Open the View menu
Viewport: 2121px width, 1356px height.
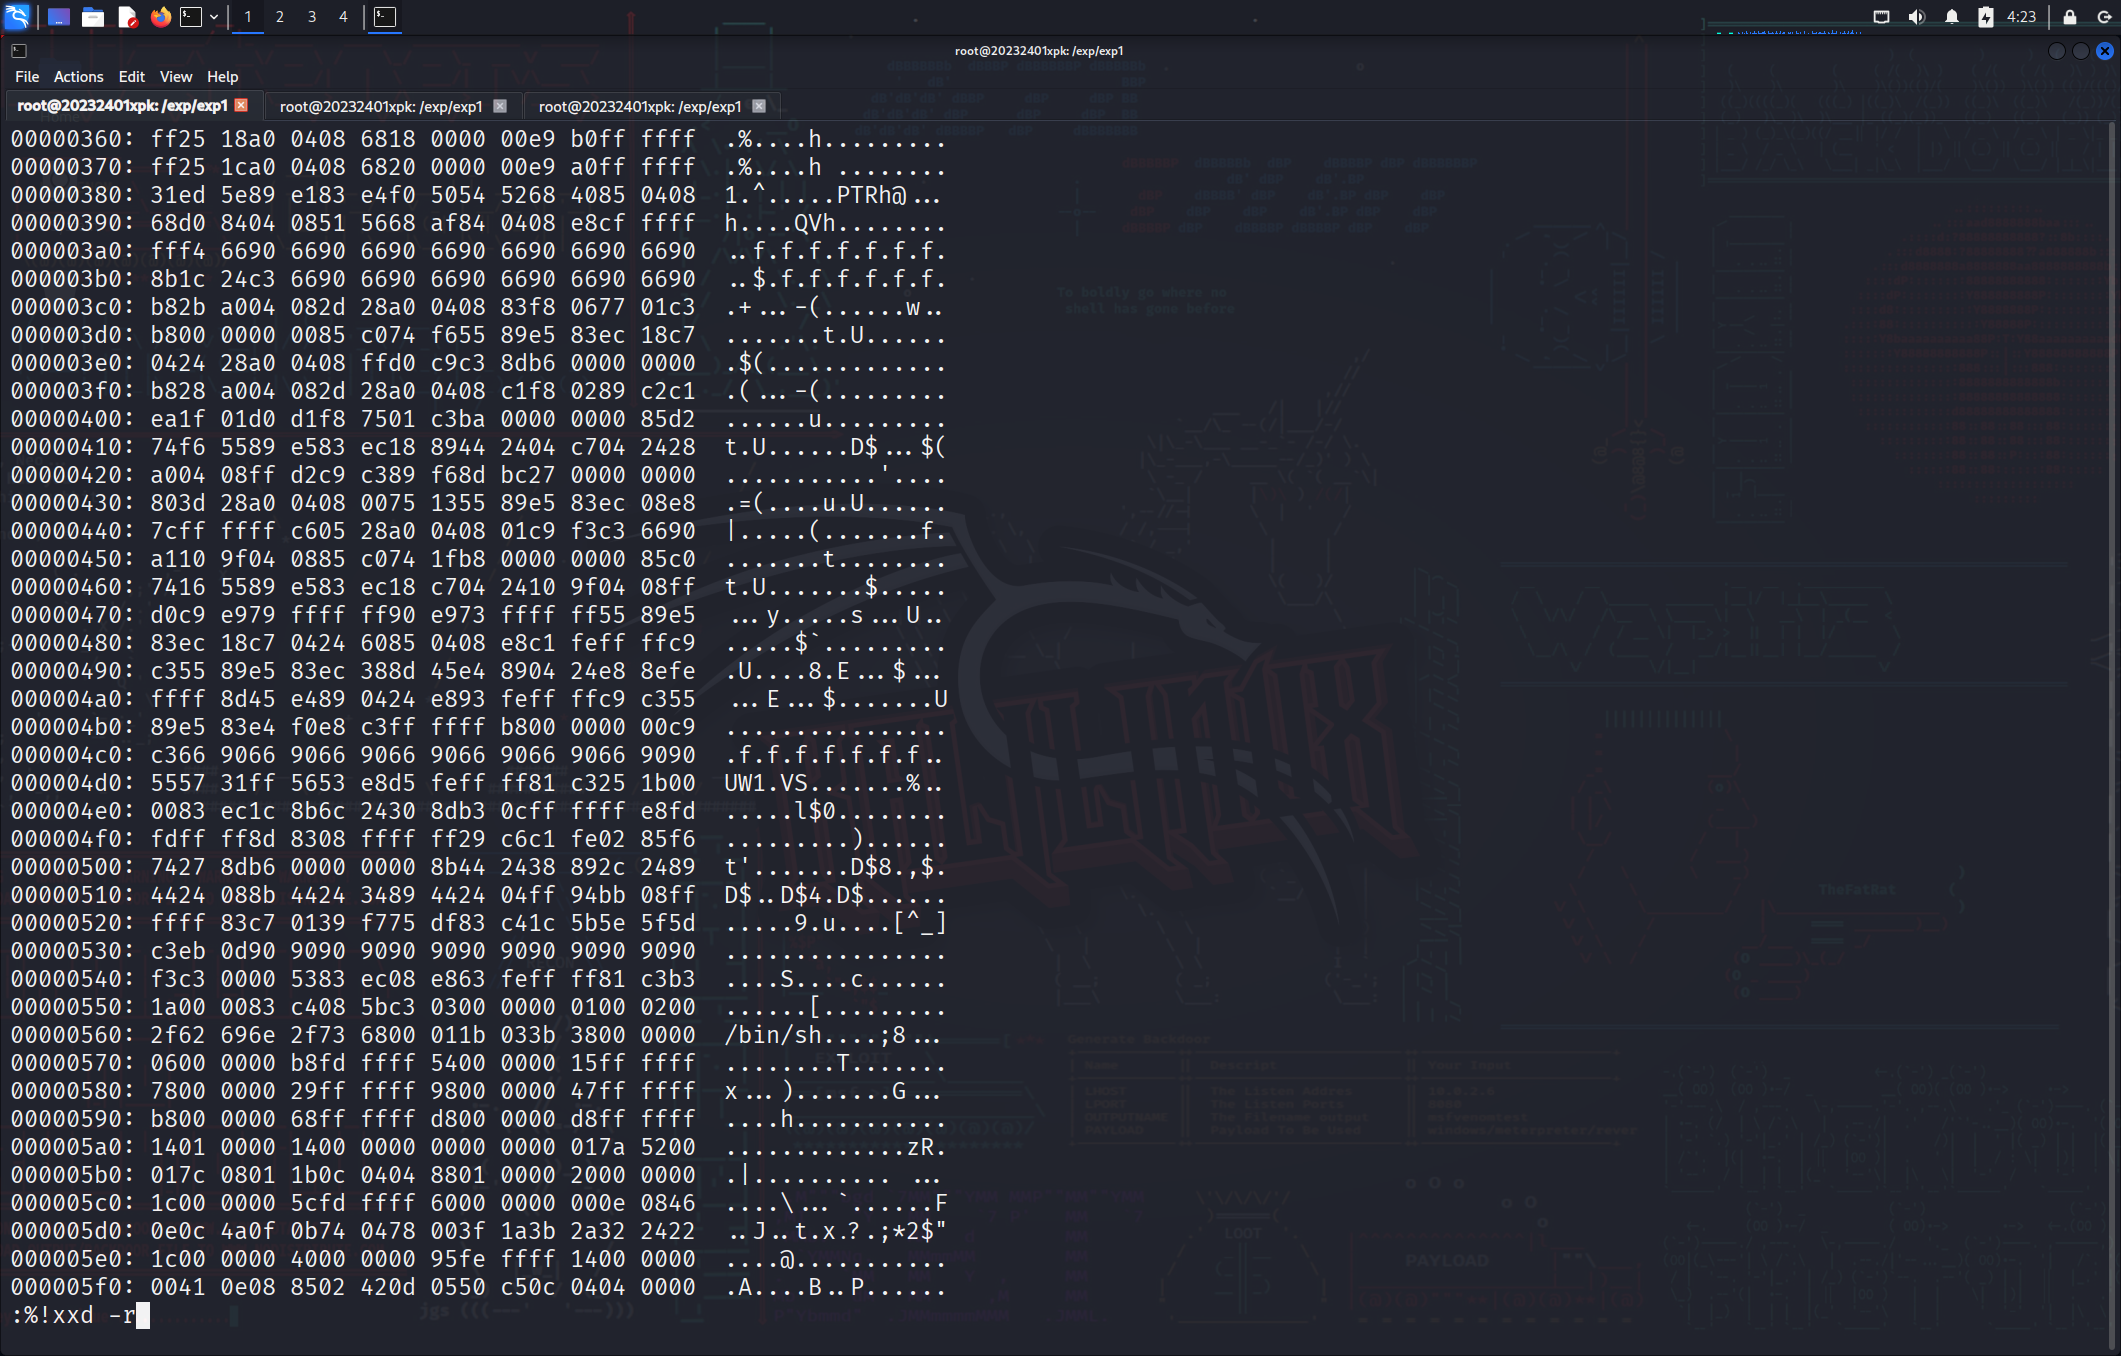pyautogui.click(x=175, y=77)
